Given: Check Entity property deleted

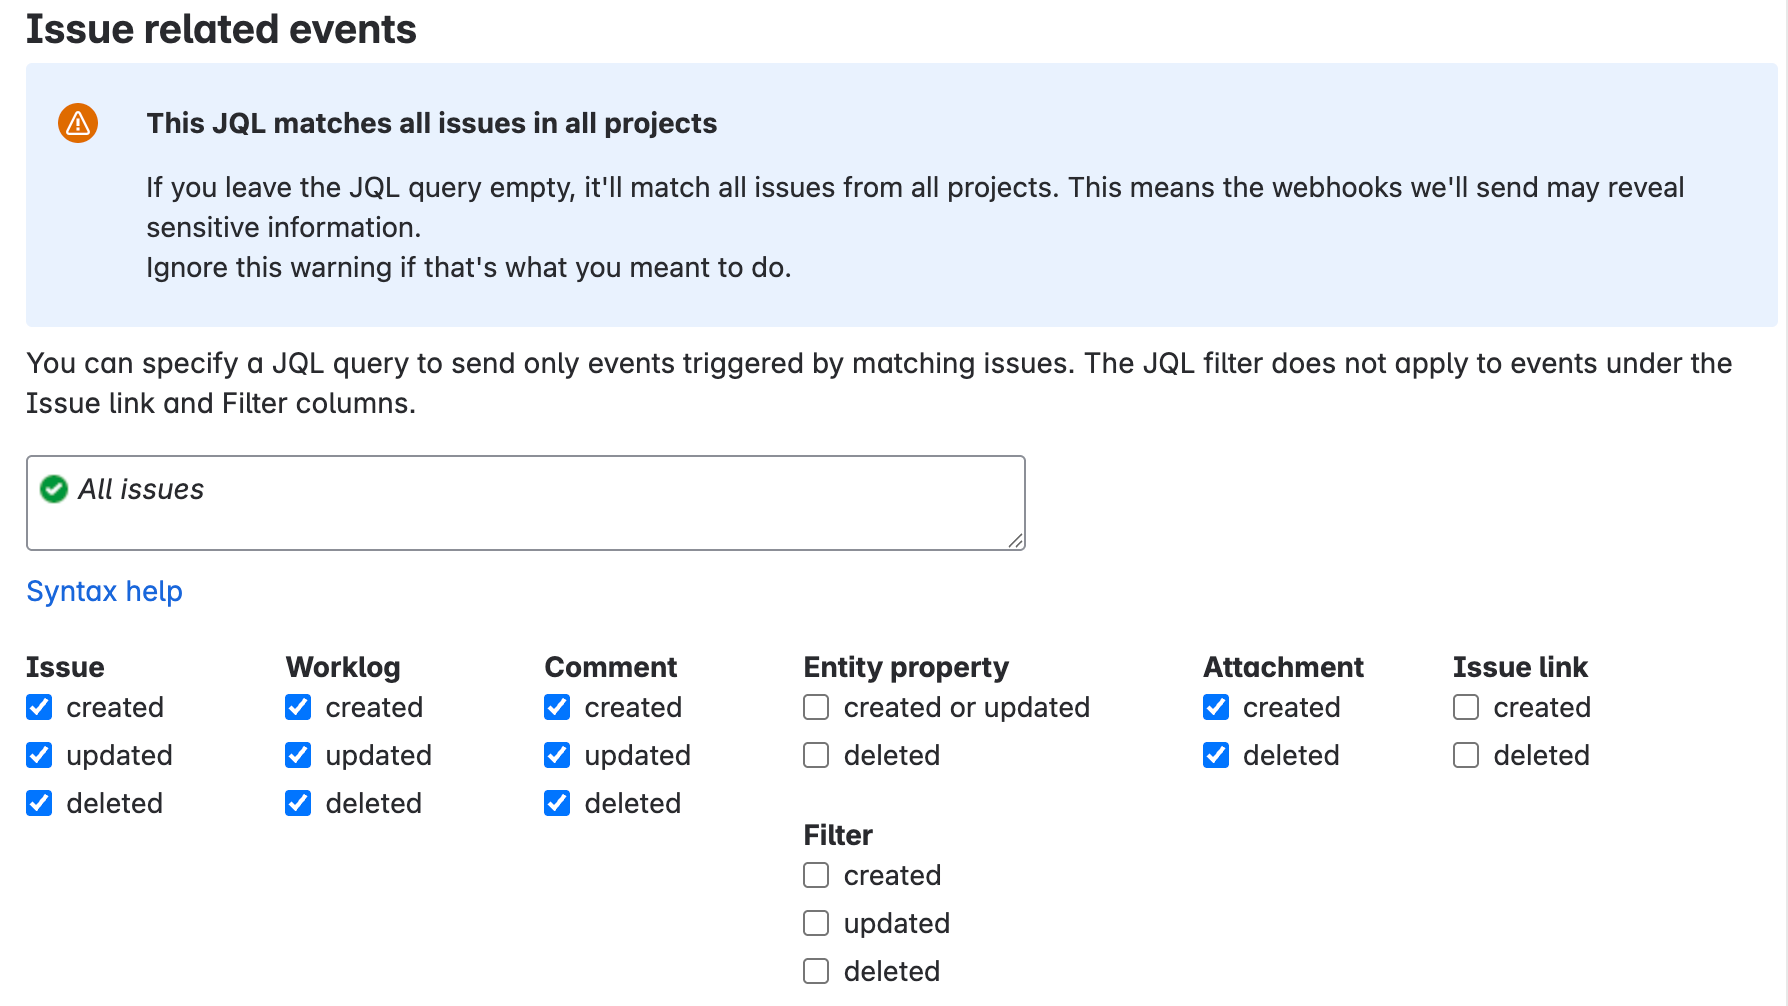Looking at the screenshot, I should coord(815,755).
